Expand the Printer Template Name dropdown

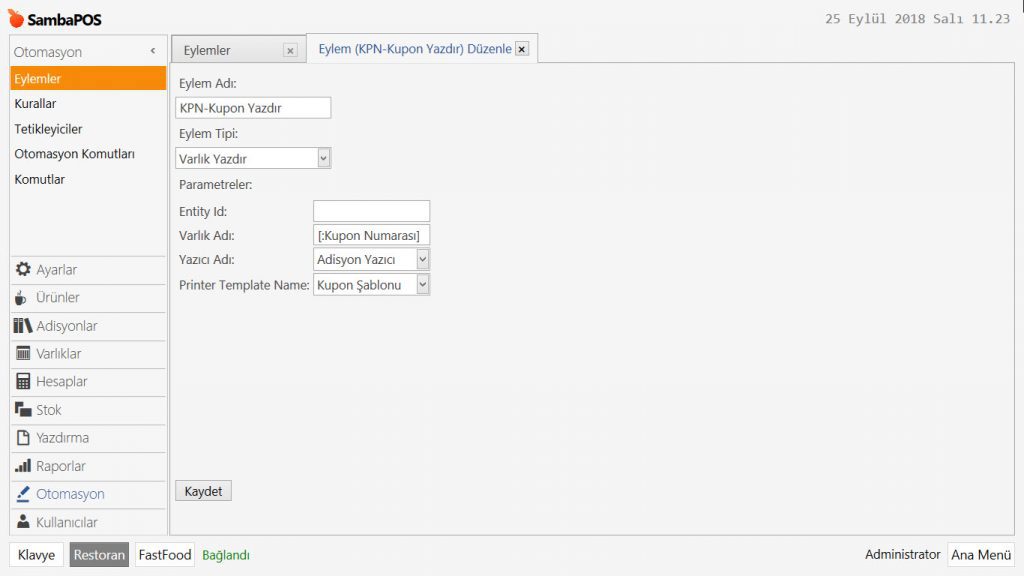pyautogui.click(x=422, y=285)
